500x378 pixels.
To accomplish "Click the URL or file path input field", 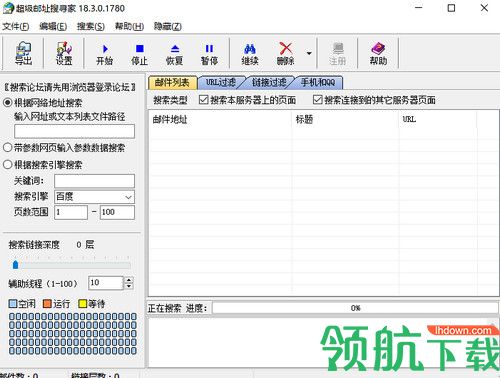I will pyautogui.click(x=74, y=131).
